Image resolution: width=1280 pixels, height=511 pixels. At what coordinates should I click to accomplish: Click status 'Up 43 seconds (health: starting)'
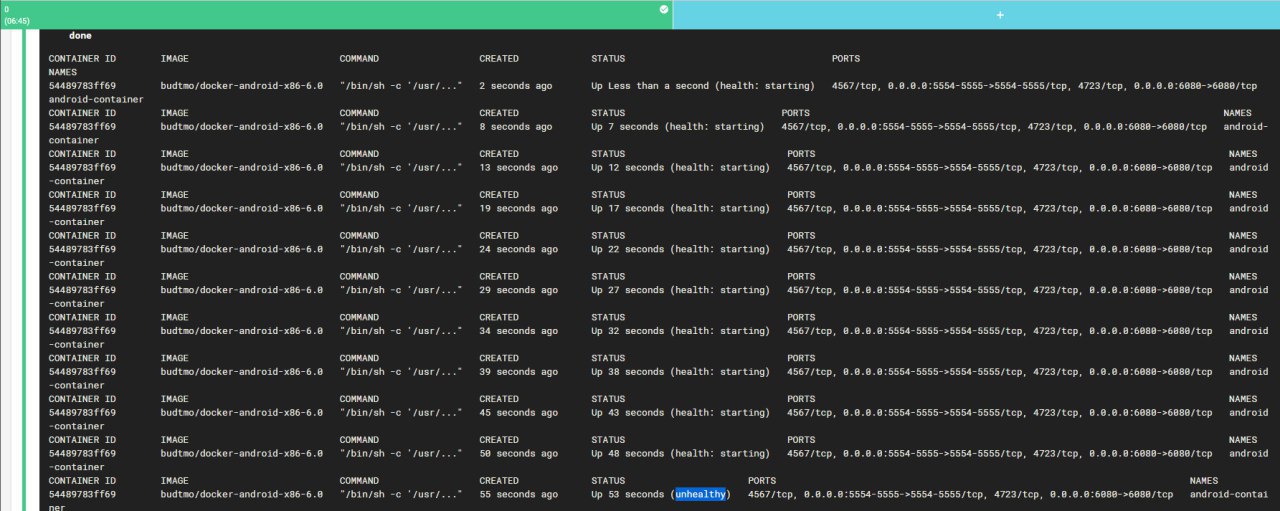[681, 413]
